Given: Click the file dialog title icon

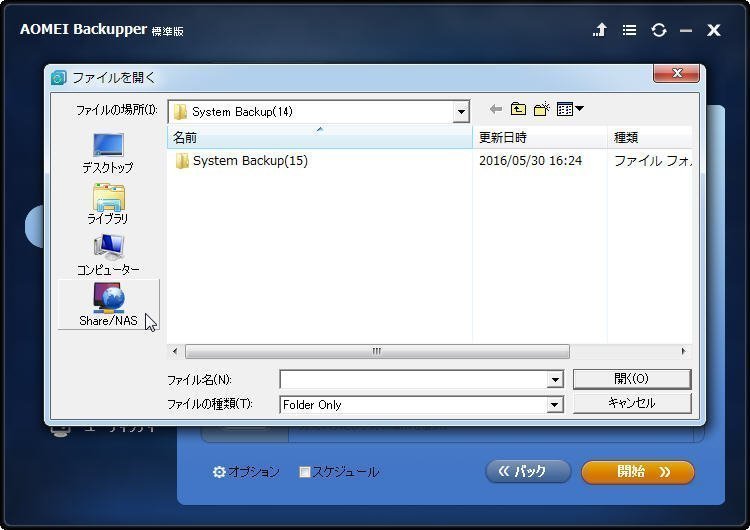Looking at the screenshot, I should (x=59, y=77).
